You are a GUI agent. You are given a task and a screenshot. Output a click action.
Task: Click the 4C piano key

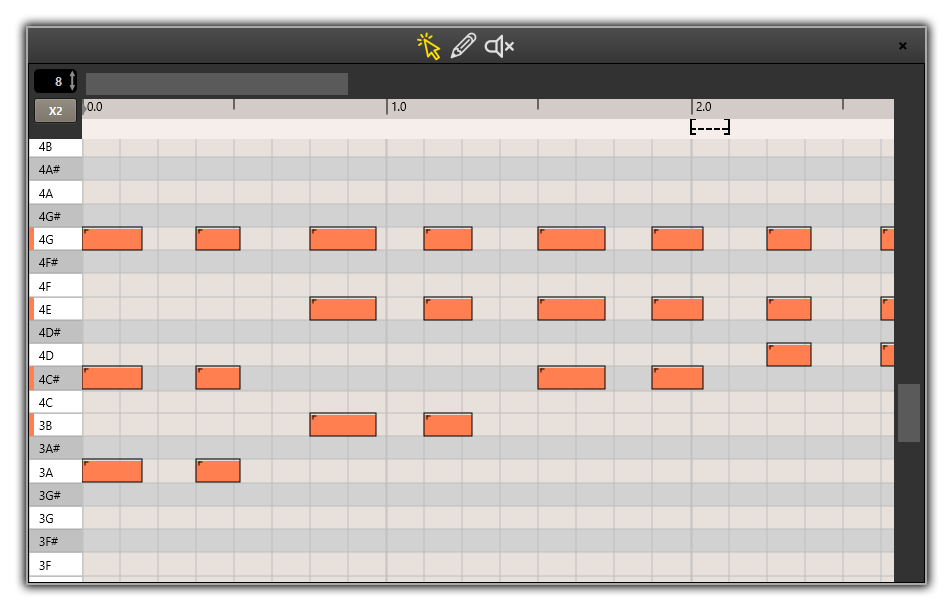click(56, 402)
